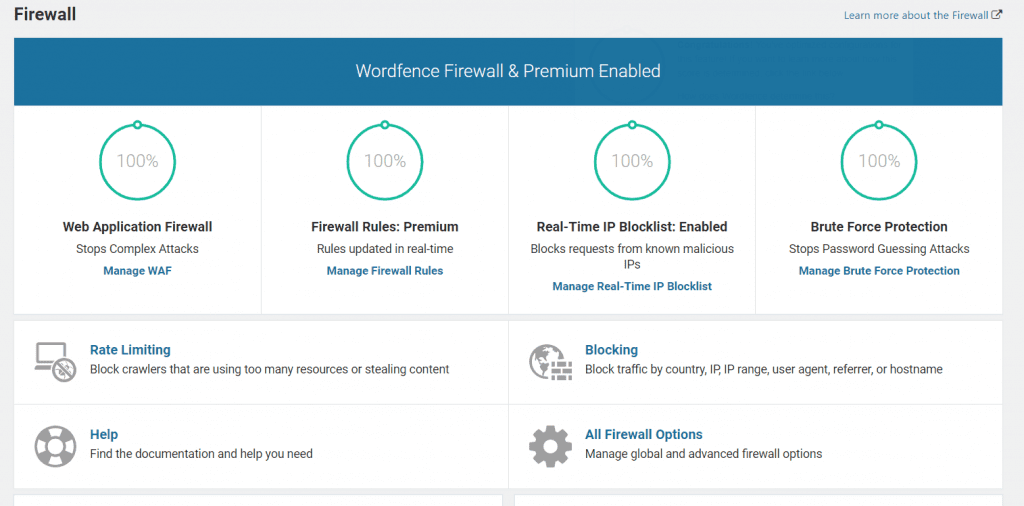Go to Rate Limiting settings

click(x=130, y=350)
